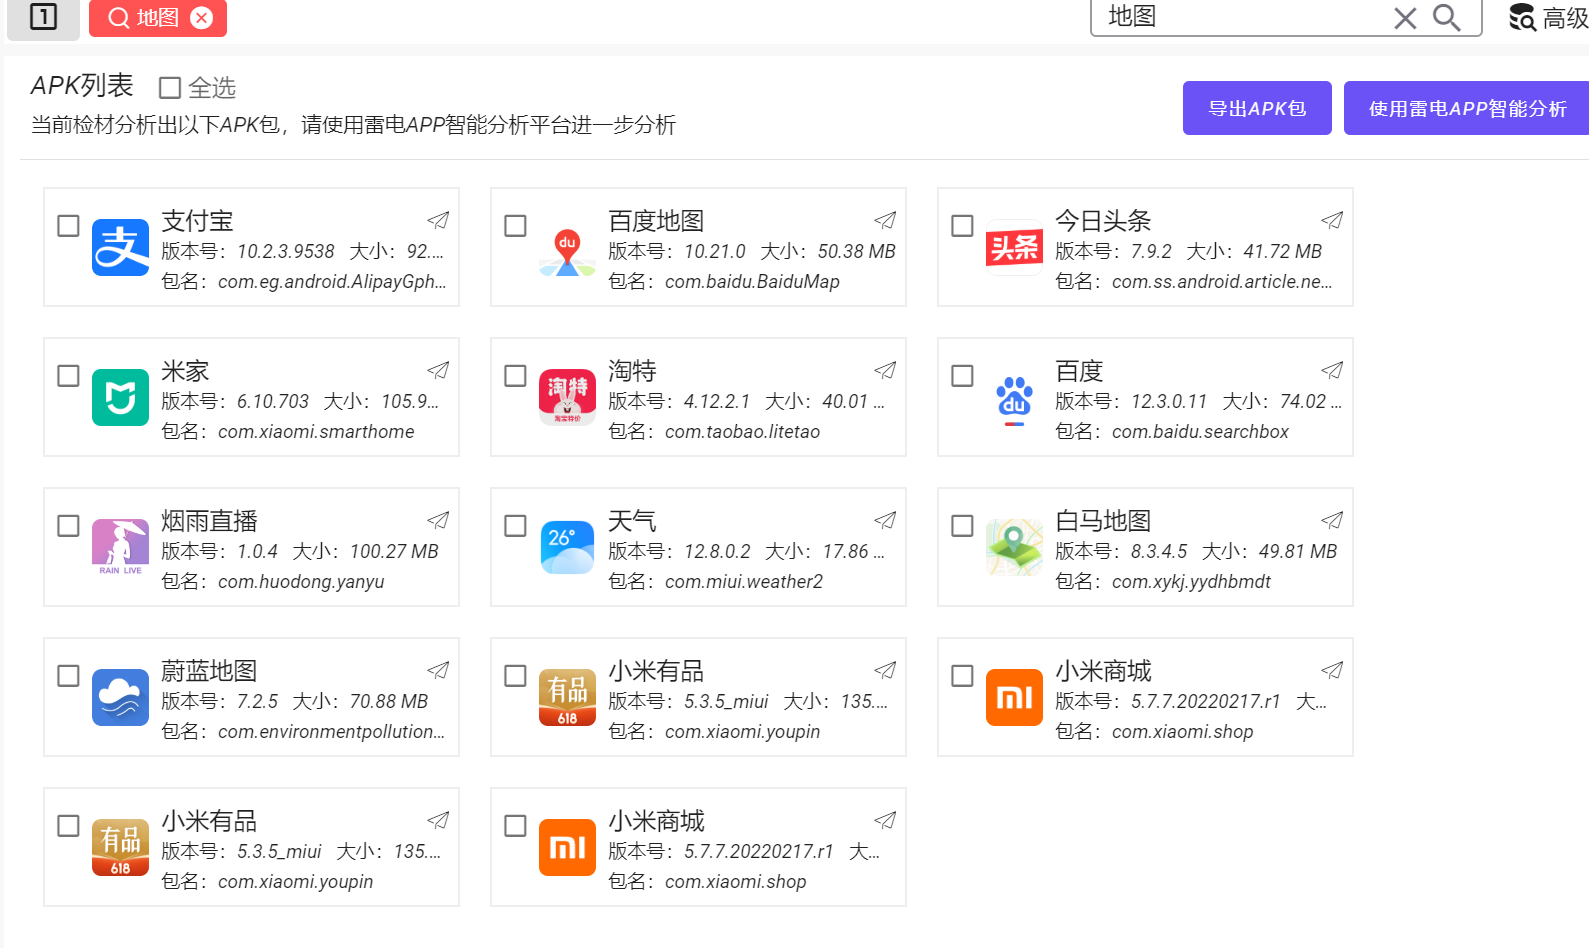Check the 百度 checkbox
The width and height of the screenshot is (1589, 948).
962,376
